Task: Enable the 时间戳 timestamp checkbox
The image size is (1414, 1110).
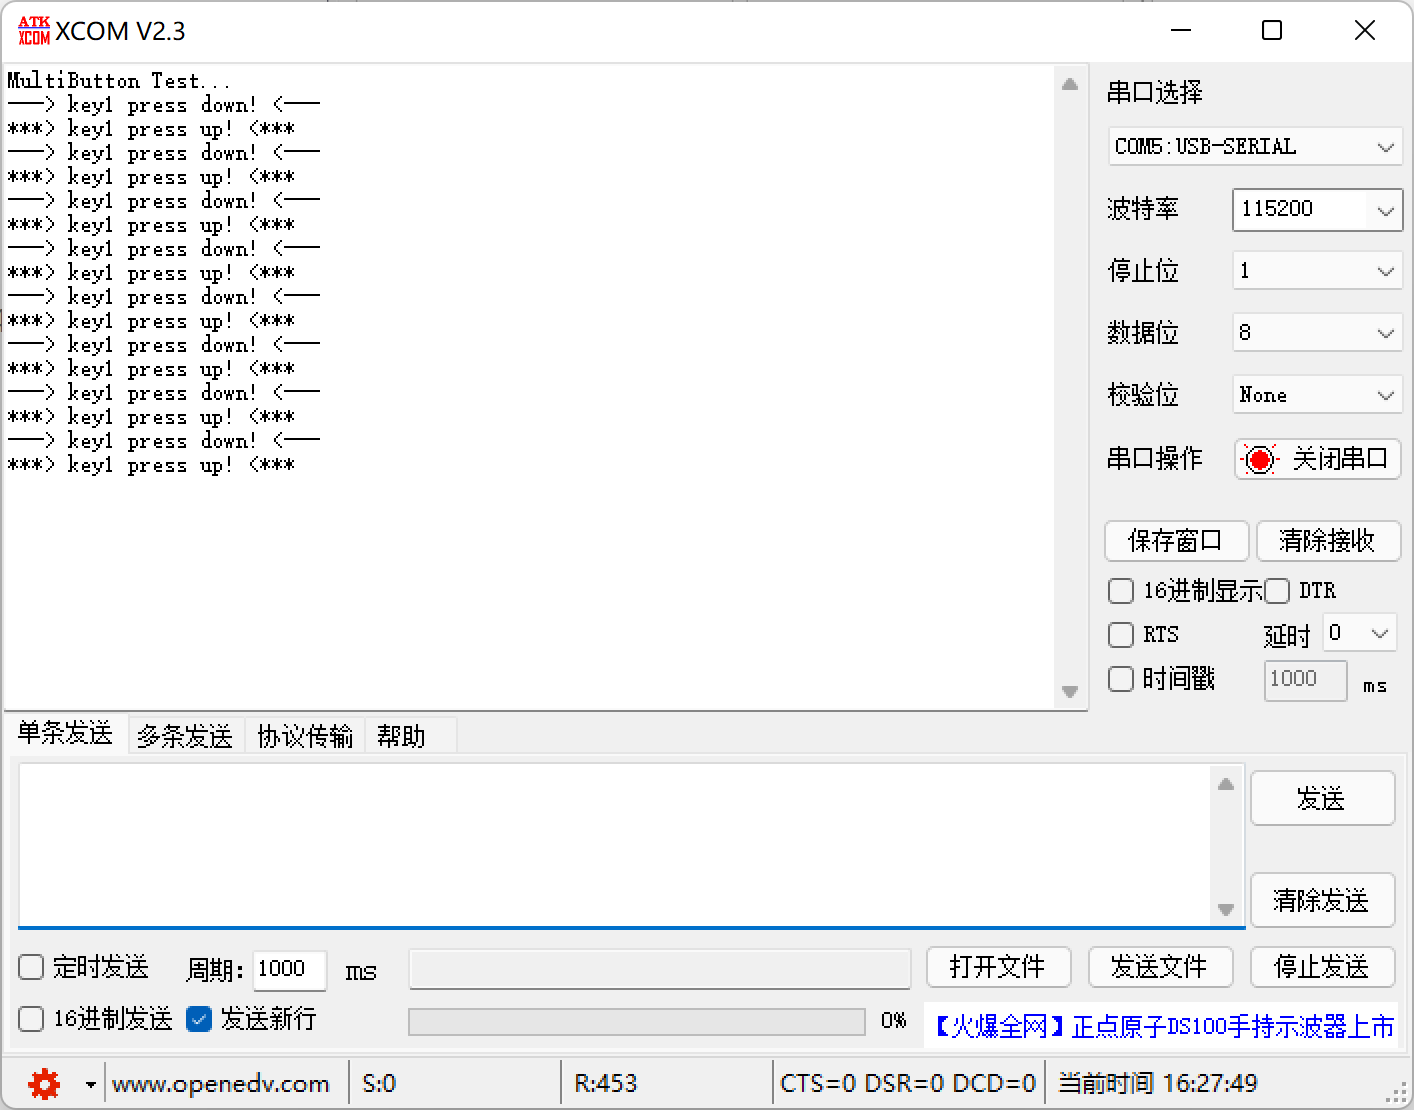Action: pyautogui.click(x=1121, y=679)
